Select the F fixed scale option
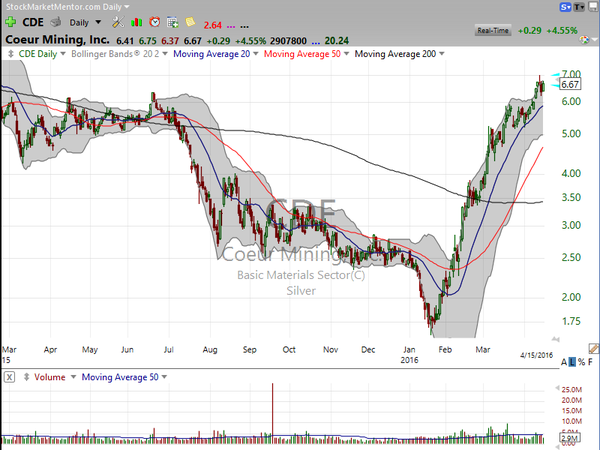 point(590,362)
